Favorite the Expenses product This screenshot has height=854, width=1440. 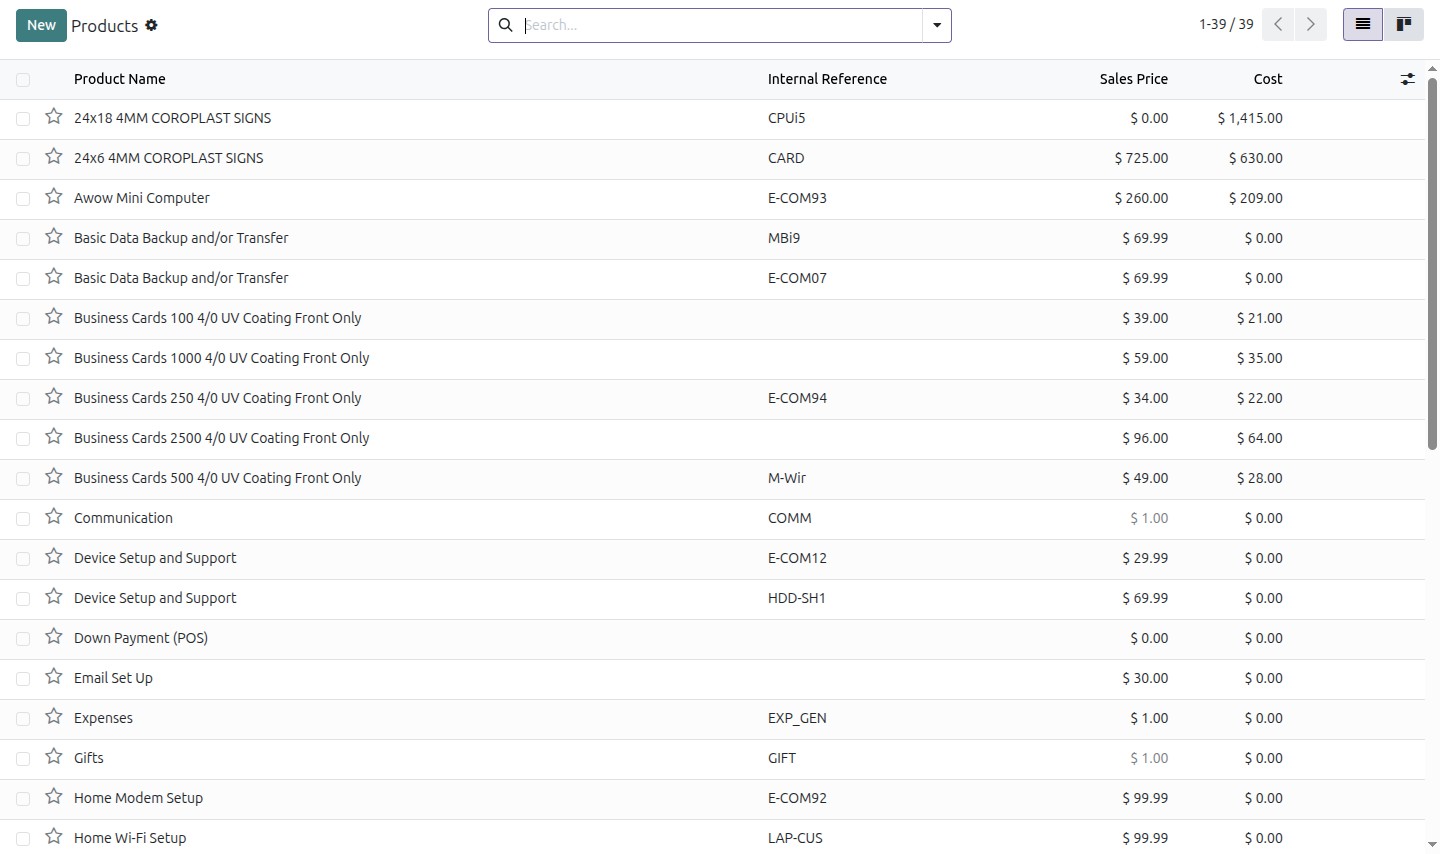[54, 717]
